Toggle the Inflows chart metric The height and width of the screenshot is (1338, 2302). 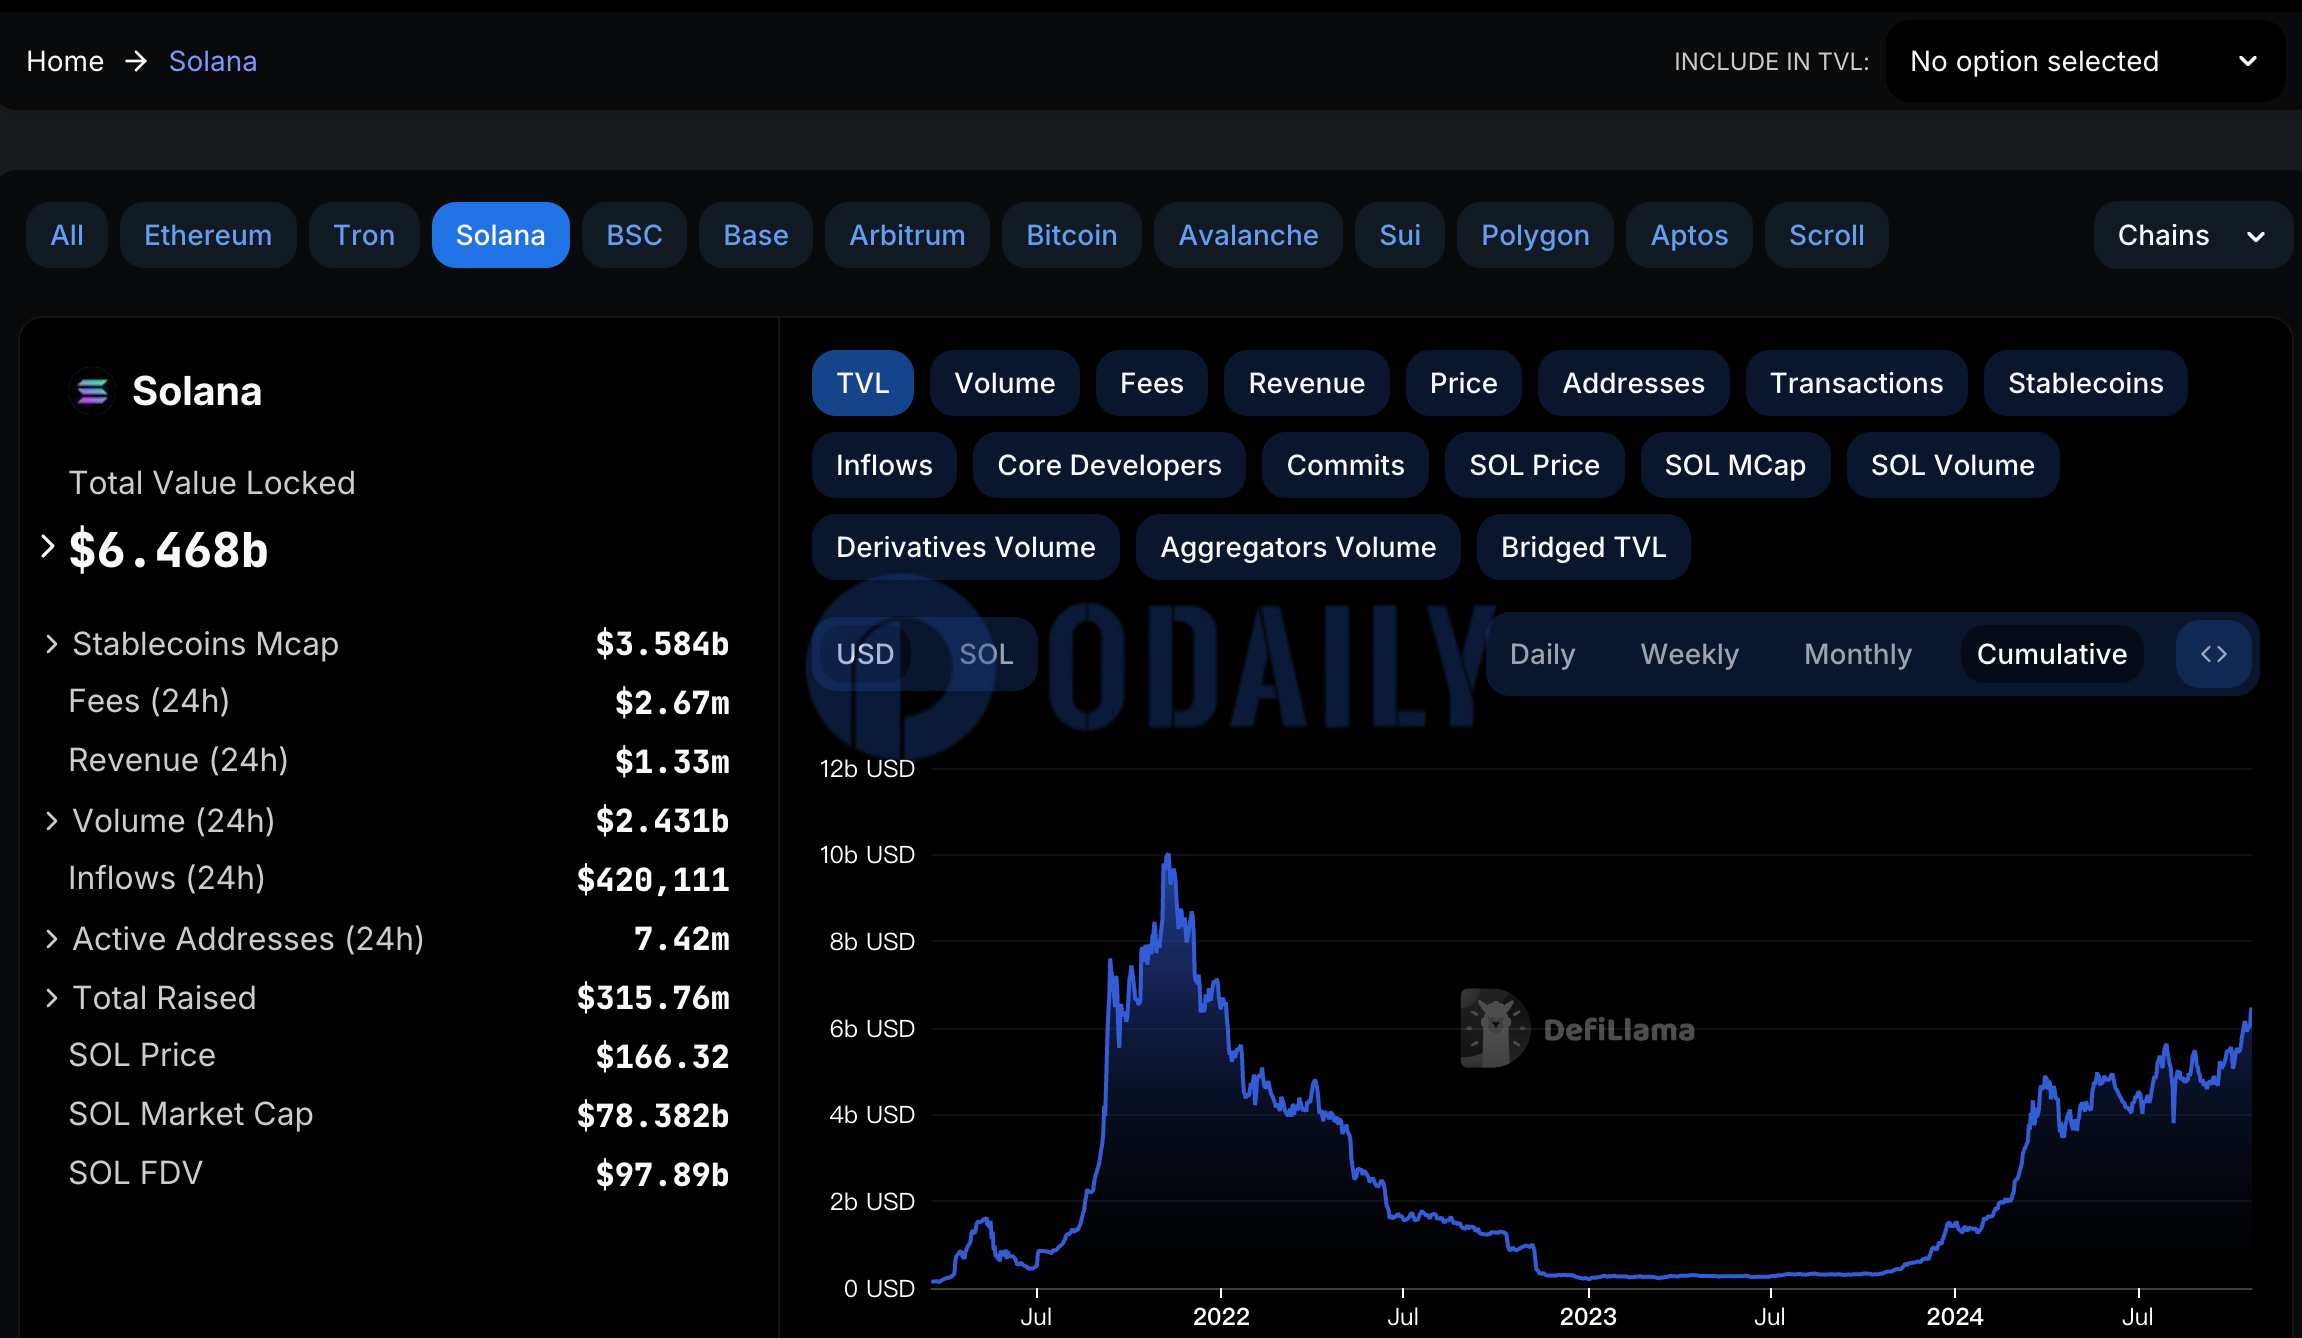[x=884, y=465]
